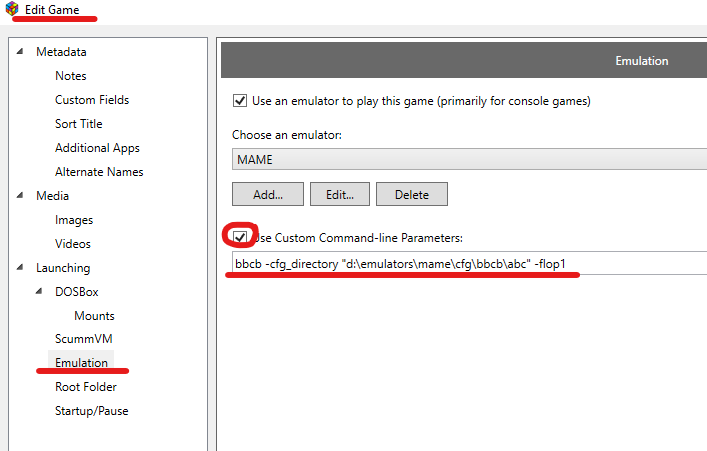Click the Emulation header title
This screenshot has height=451, width=707.
point(642,61)
